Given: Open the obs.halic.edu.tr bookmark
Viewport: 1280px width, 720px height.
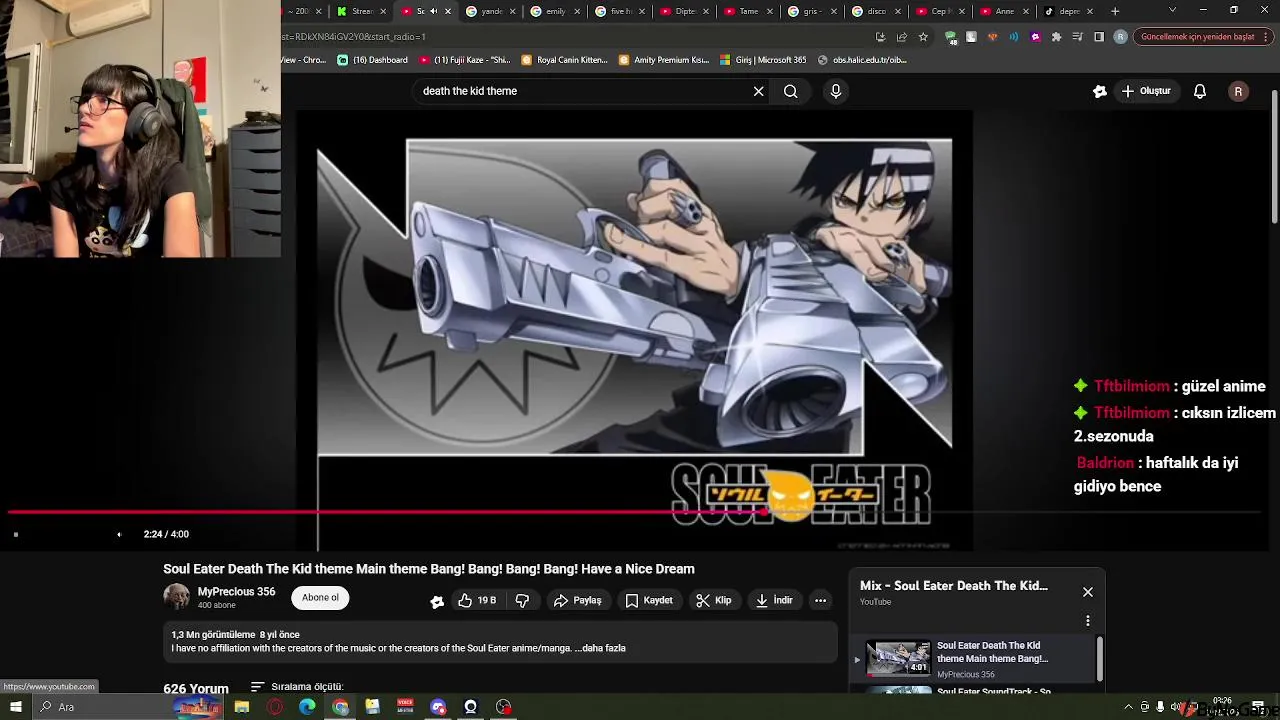Looking at the screenshot, I should 862,60.
